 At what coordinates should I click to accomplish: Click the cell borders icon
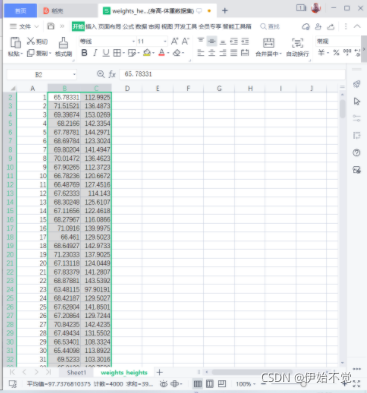tap(117, 53)
